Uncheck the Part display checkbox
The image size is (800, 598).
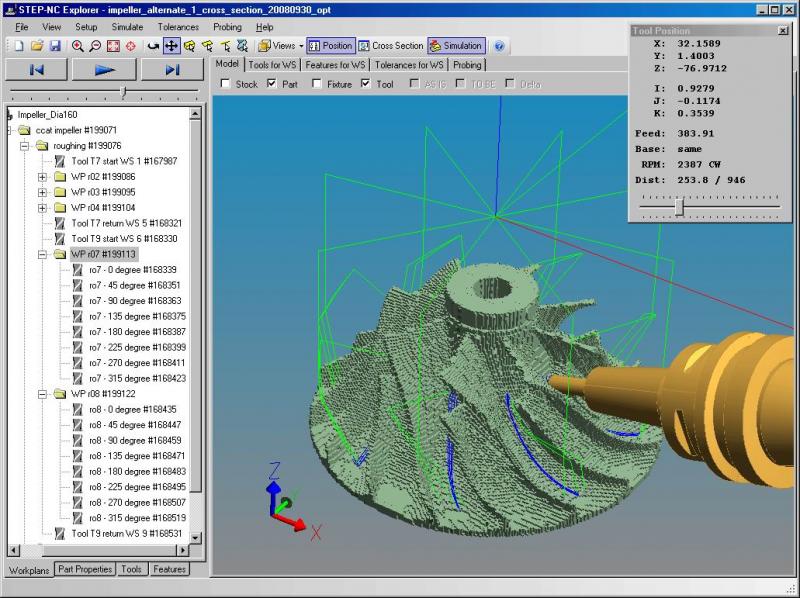[272, 84]
